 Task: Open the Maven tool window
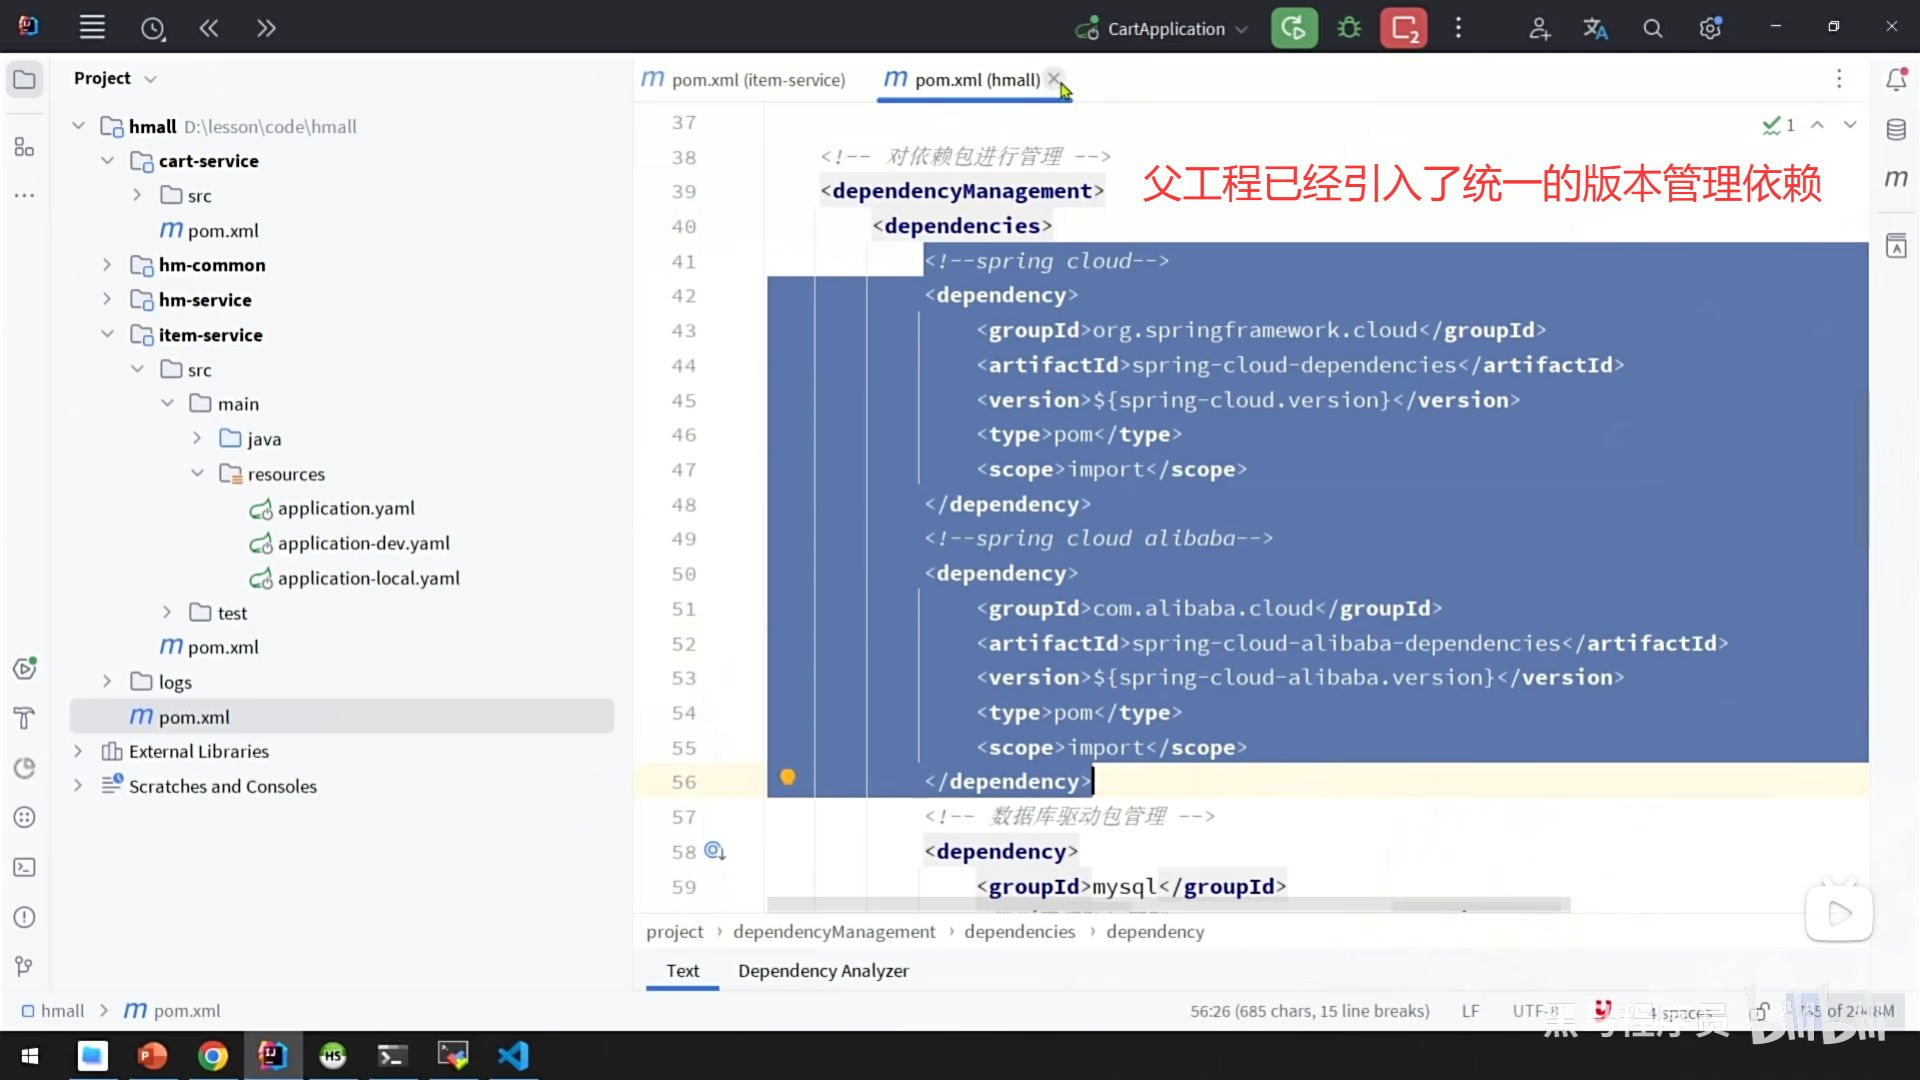click(x=1896, y=179)
